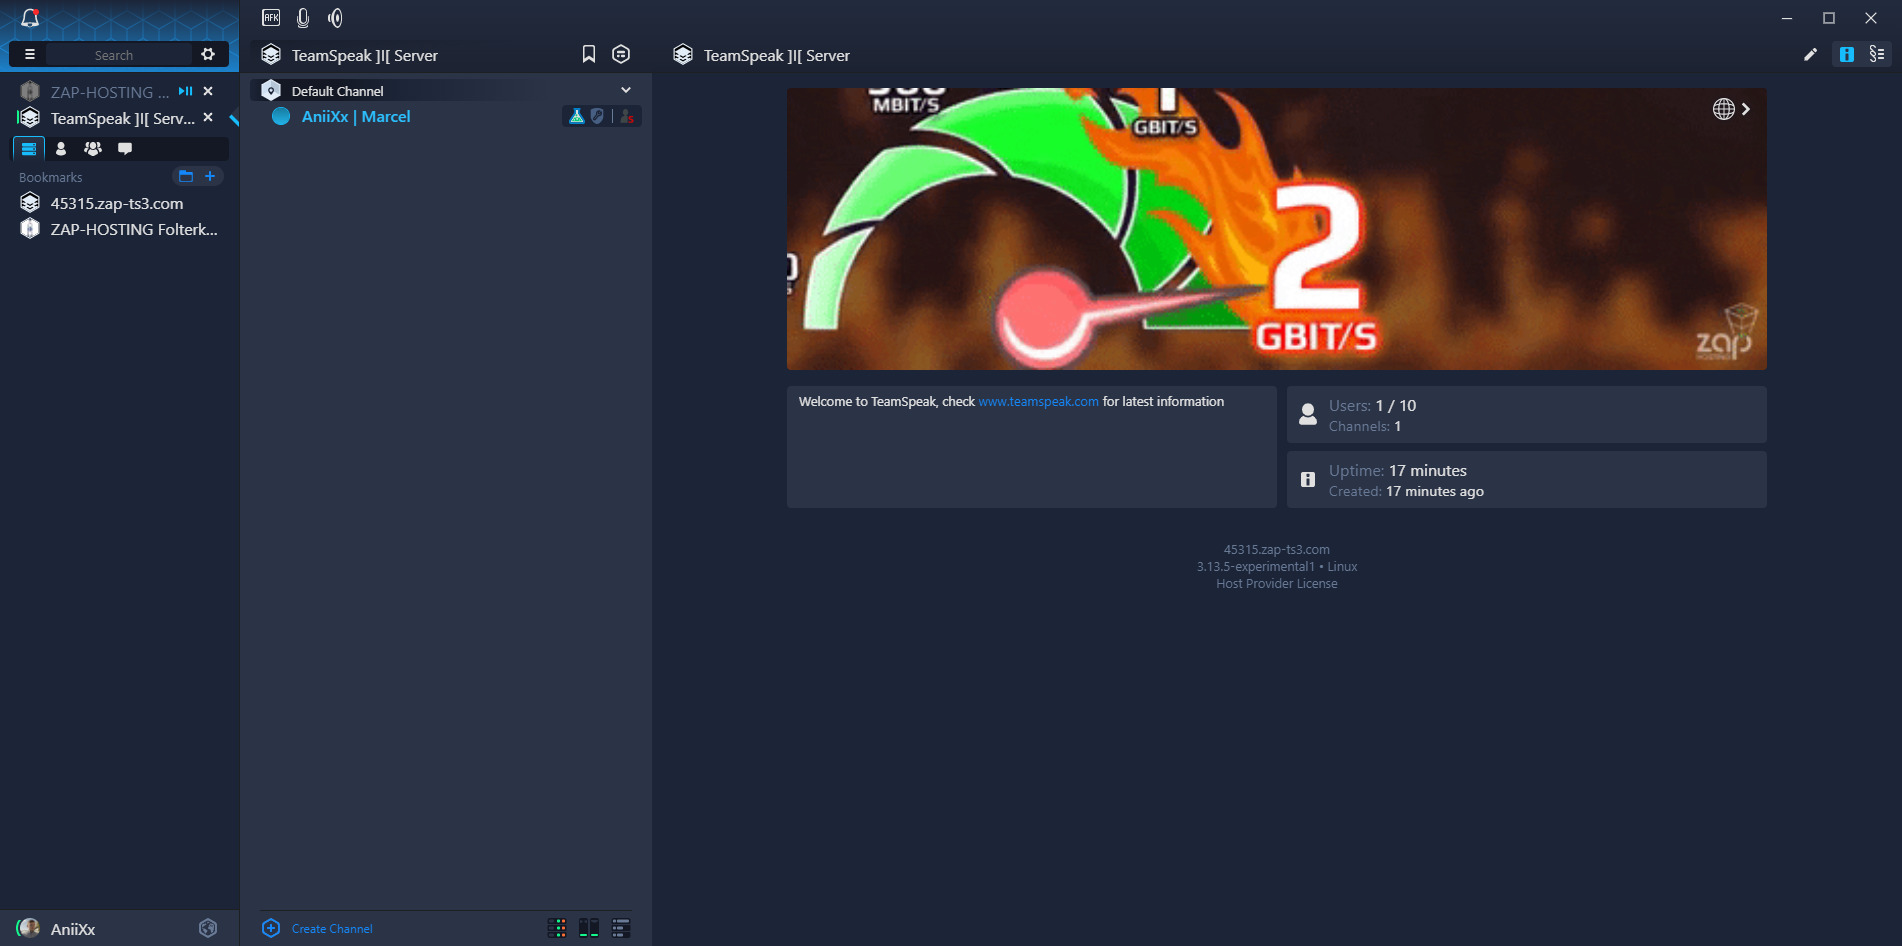Viewport: 1902px width, 946px height.
Task: Bookmark the current server
Action: (x=589, y=54)
